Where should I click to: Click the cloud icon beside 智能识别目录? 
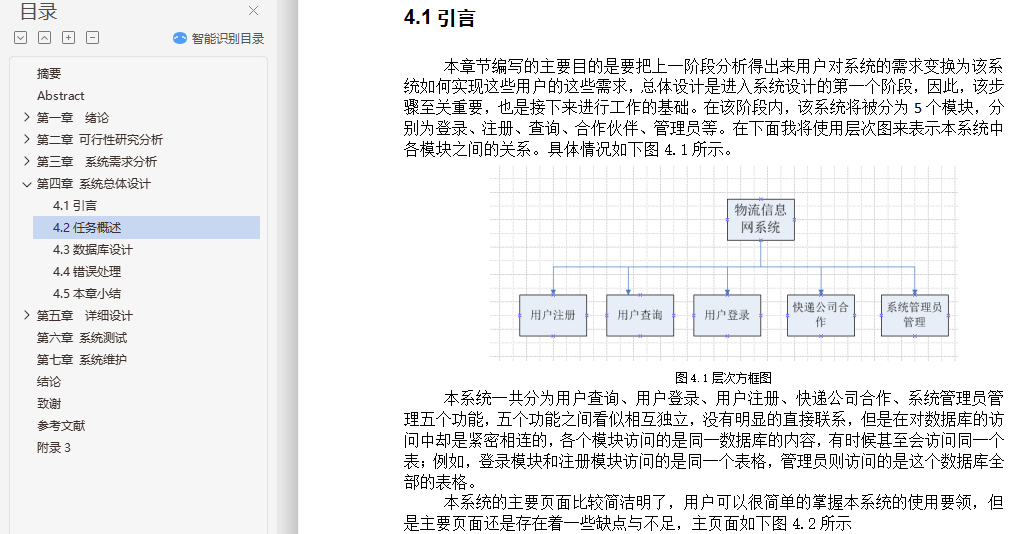[180, 38]
